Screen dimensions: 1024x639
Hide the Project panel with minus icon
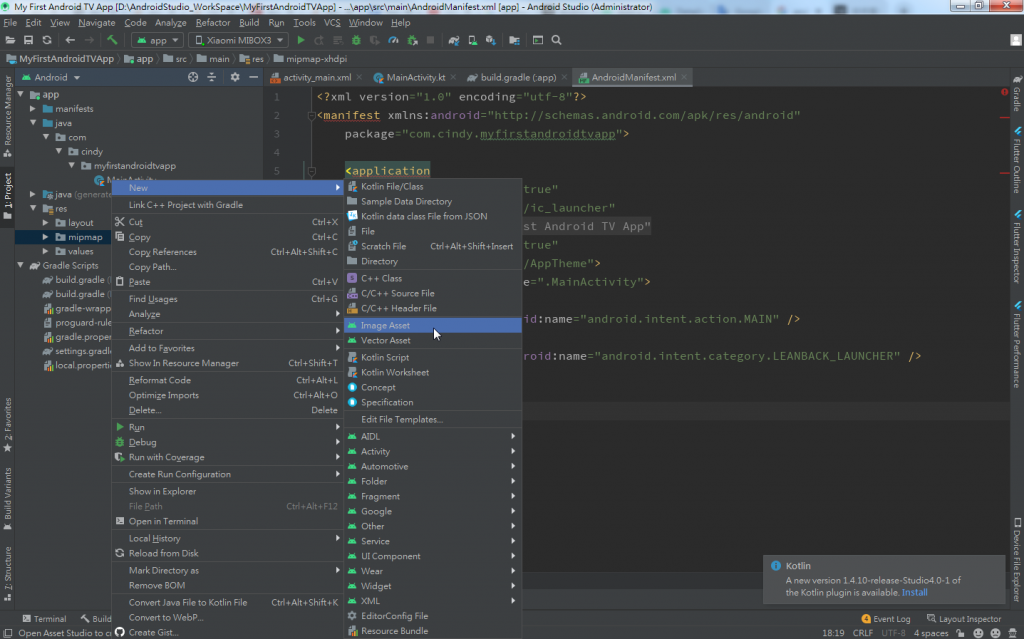click(x=253, y=77)
